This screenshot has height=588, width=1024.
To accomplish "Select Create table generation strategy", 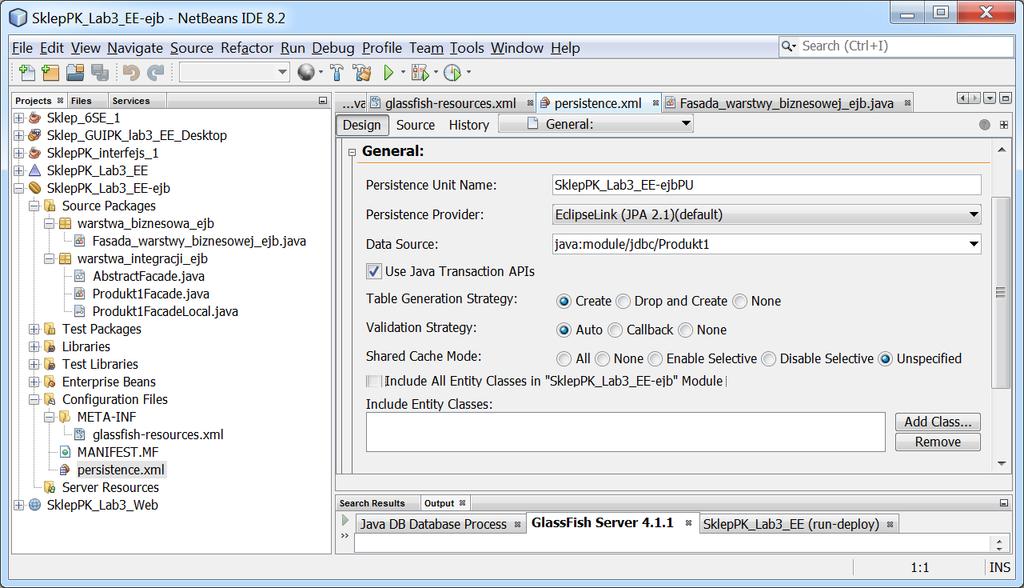I will [x=564, y=301].
